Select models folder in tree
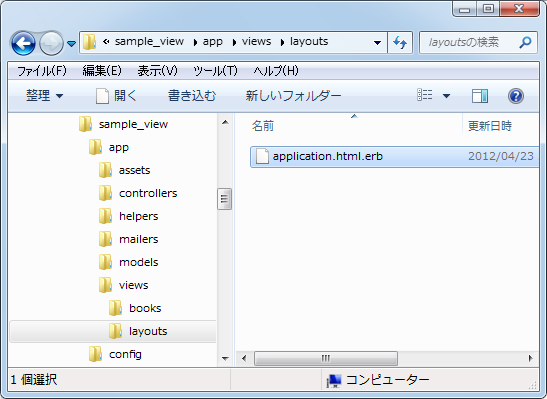The image size is (547, 399). (138, 263)
